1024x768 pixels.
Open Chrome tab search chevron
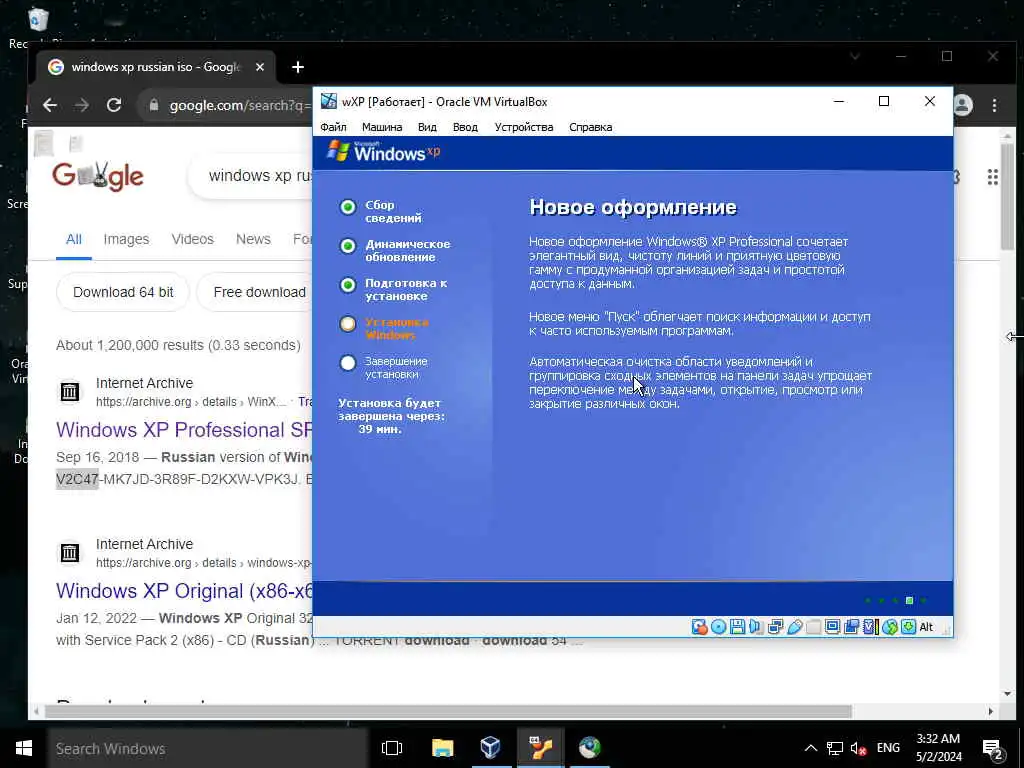tap(854, 57)
